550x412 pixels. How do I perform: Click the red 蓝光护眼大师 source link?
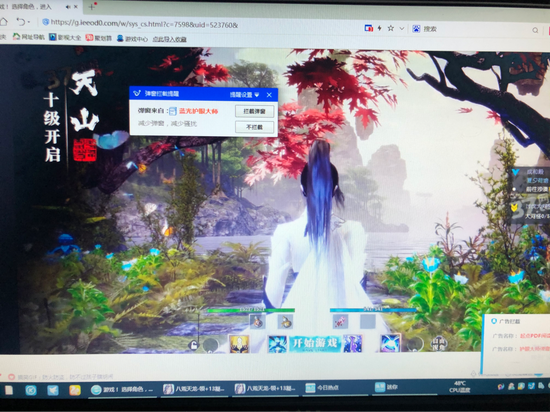coord(198,111)
